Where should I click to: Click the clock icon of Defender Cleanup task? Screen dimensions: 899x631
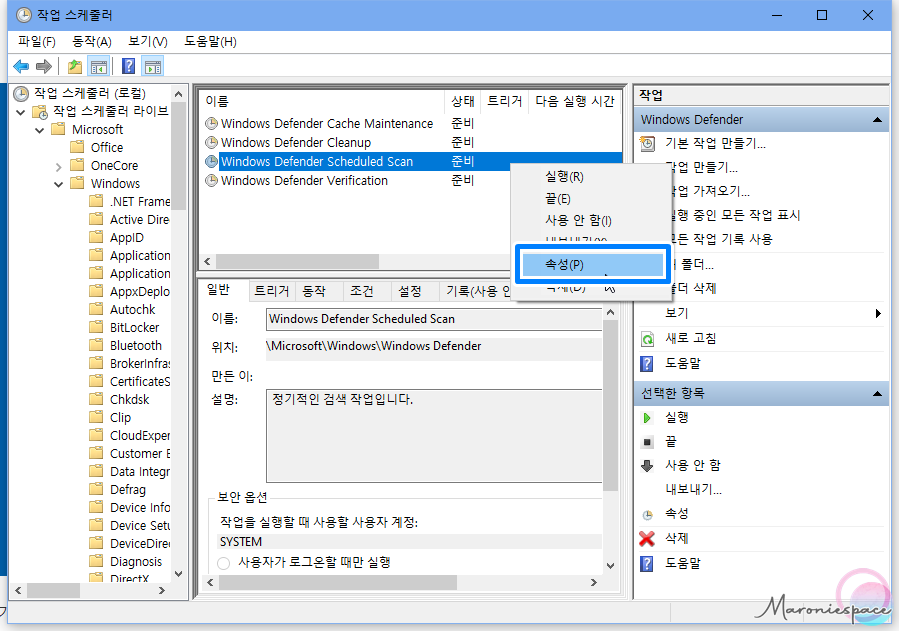point(212,142)
